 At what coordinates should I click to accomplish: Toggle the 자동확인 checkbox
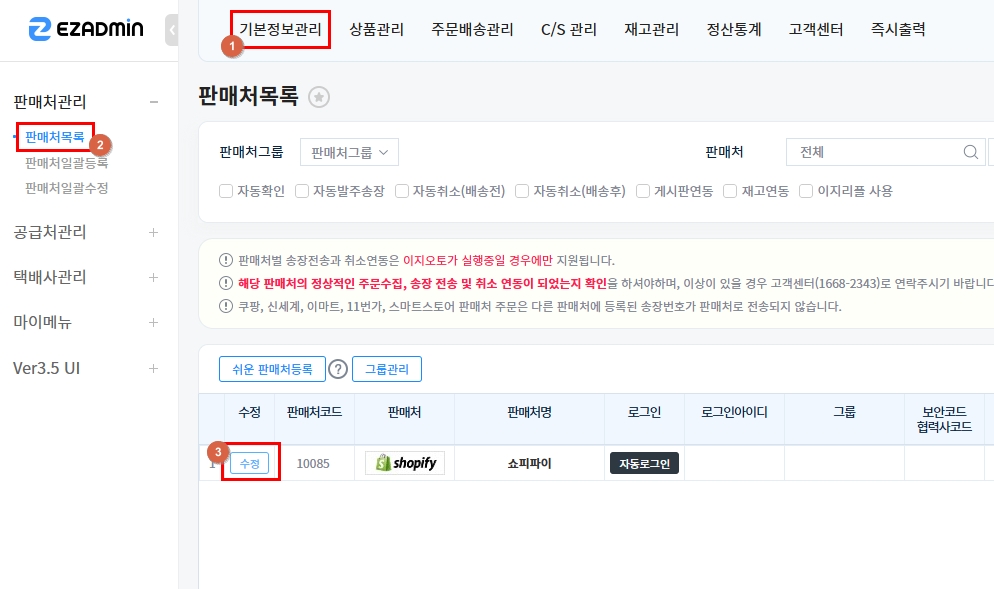pos(226,191)
